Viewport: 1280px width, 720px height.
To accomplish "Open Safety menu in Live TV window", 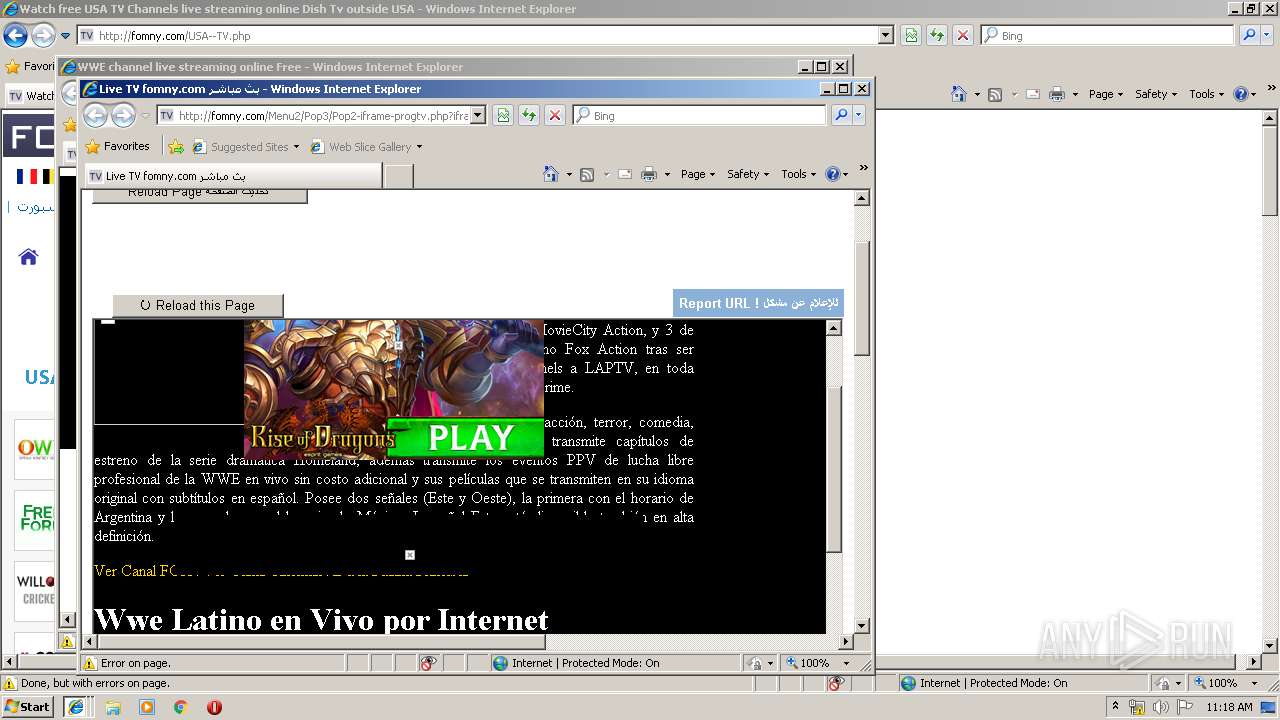I will pyautogui.click(x=748, y=174).
